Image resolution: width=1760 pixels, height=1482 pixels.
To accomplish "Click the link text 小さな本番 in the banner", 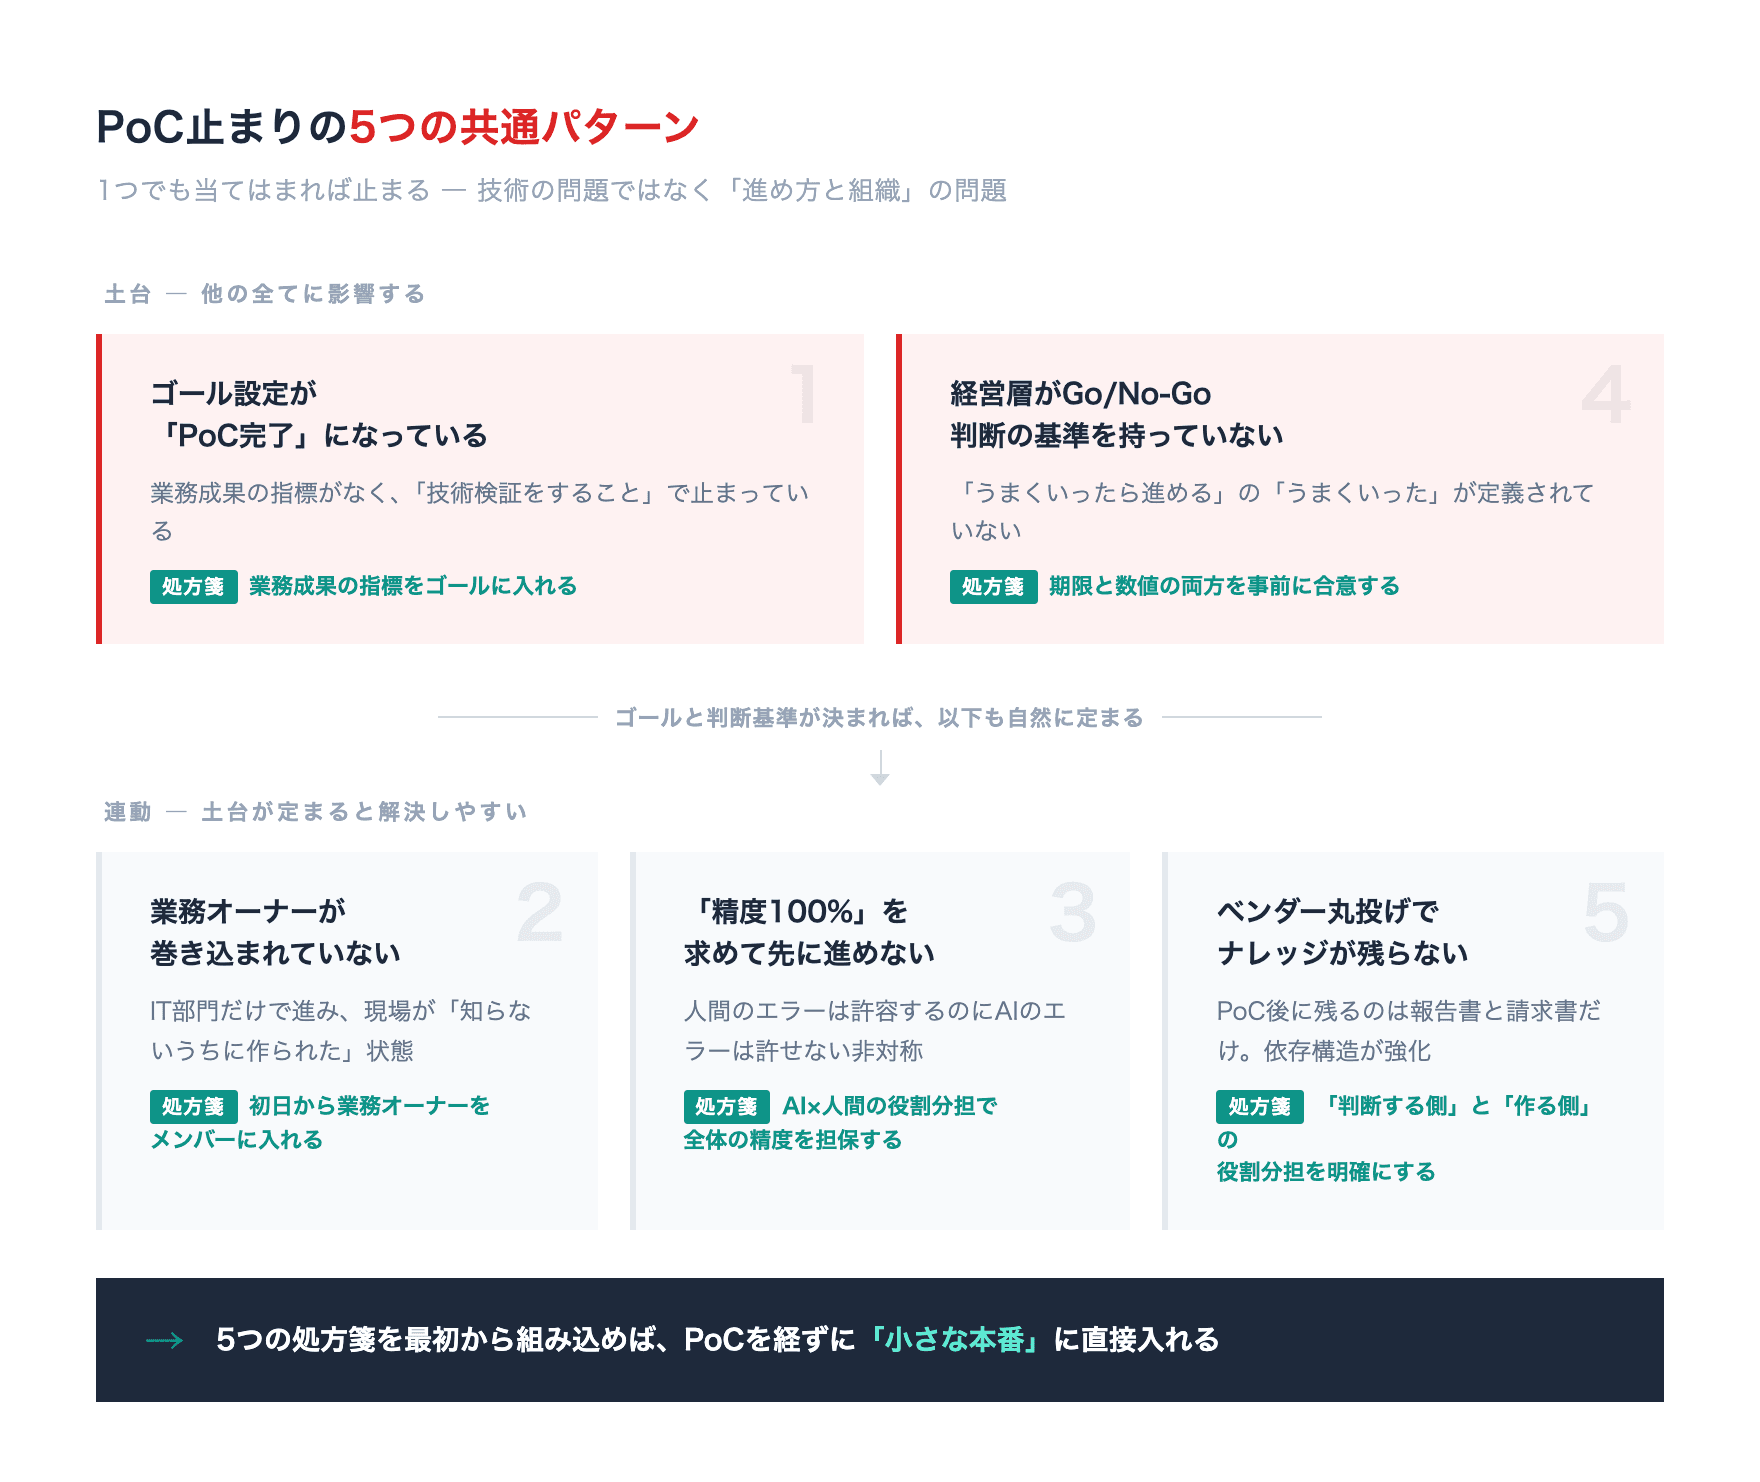I will pos(954,1340).
